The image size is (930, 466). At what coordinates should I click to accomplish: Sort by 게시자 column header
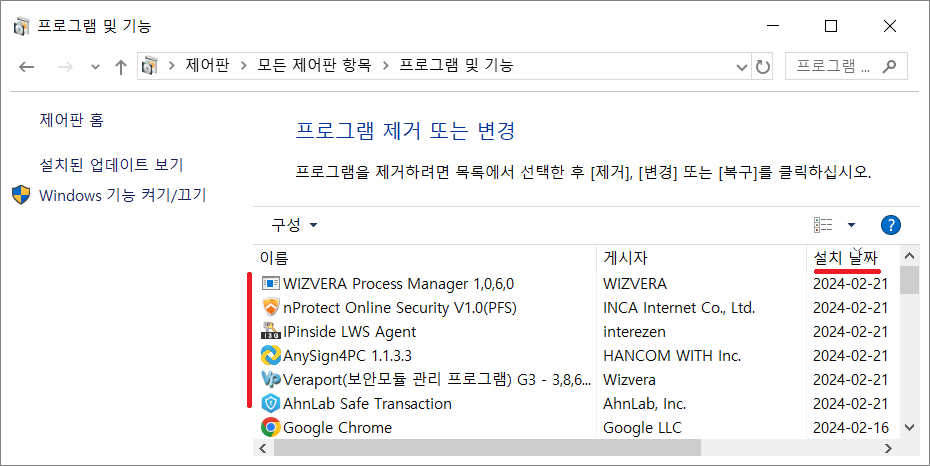(x=701, y=258)
